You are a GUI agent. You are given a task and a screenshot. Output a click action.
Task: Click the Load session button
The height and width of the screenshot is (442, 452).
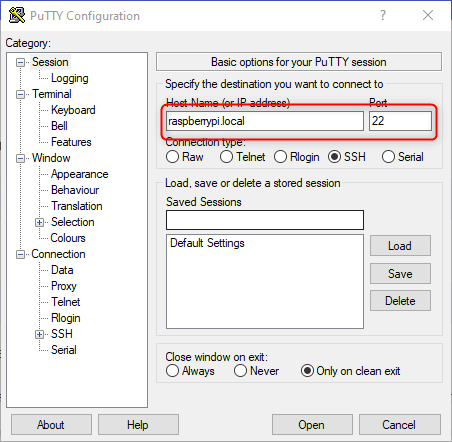(400, 246)
